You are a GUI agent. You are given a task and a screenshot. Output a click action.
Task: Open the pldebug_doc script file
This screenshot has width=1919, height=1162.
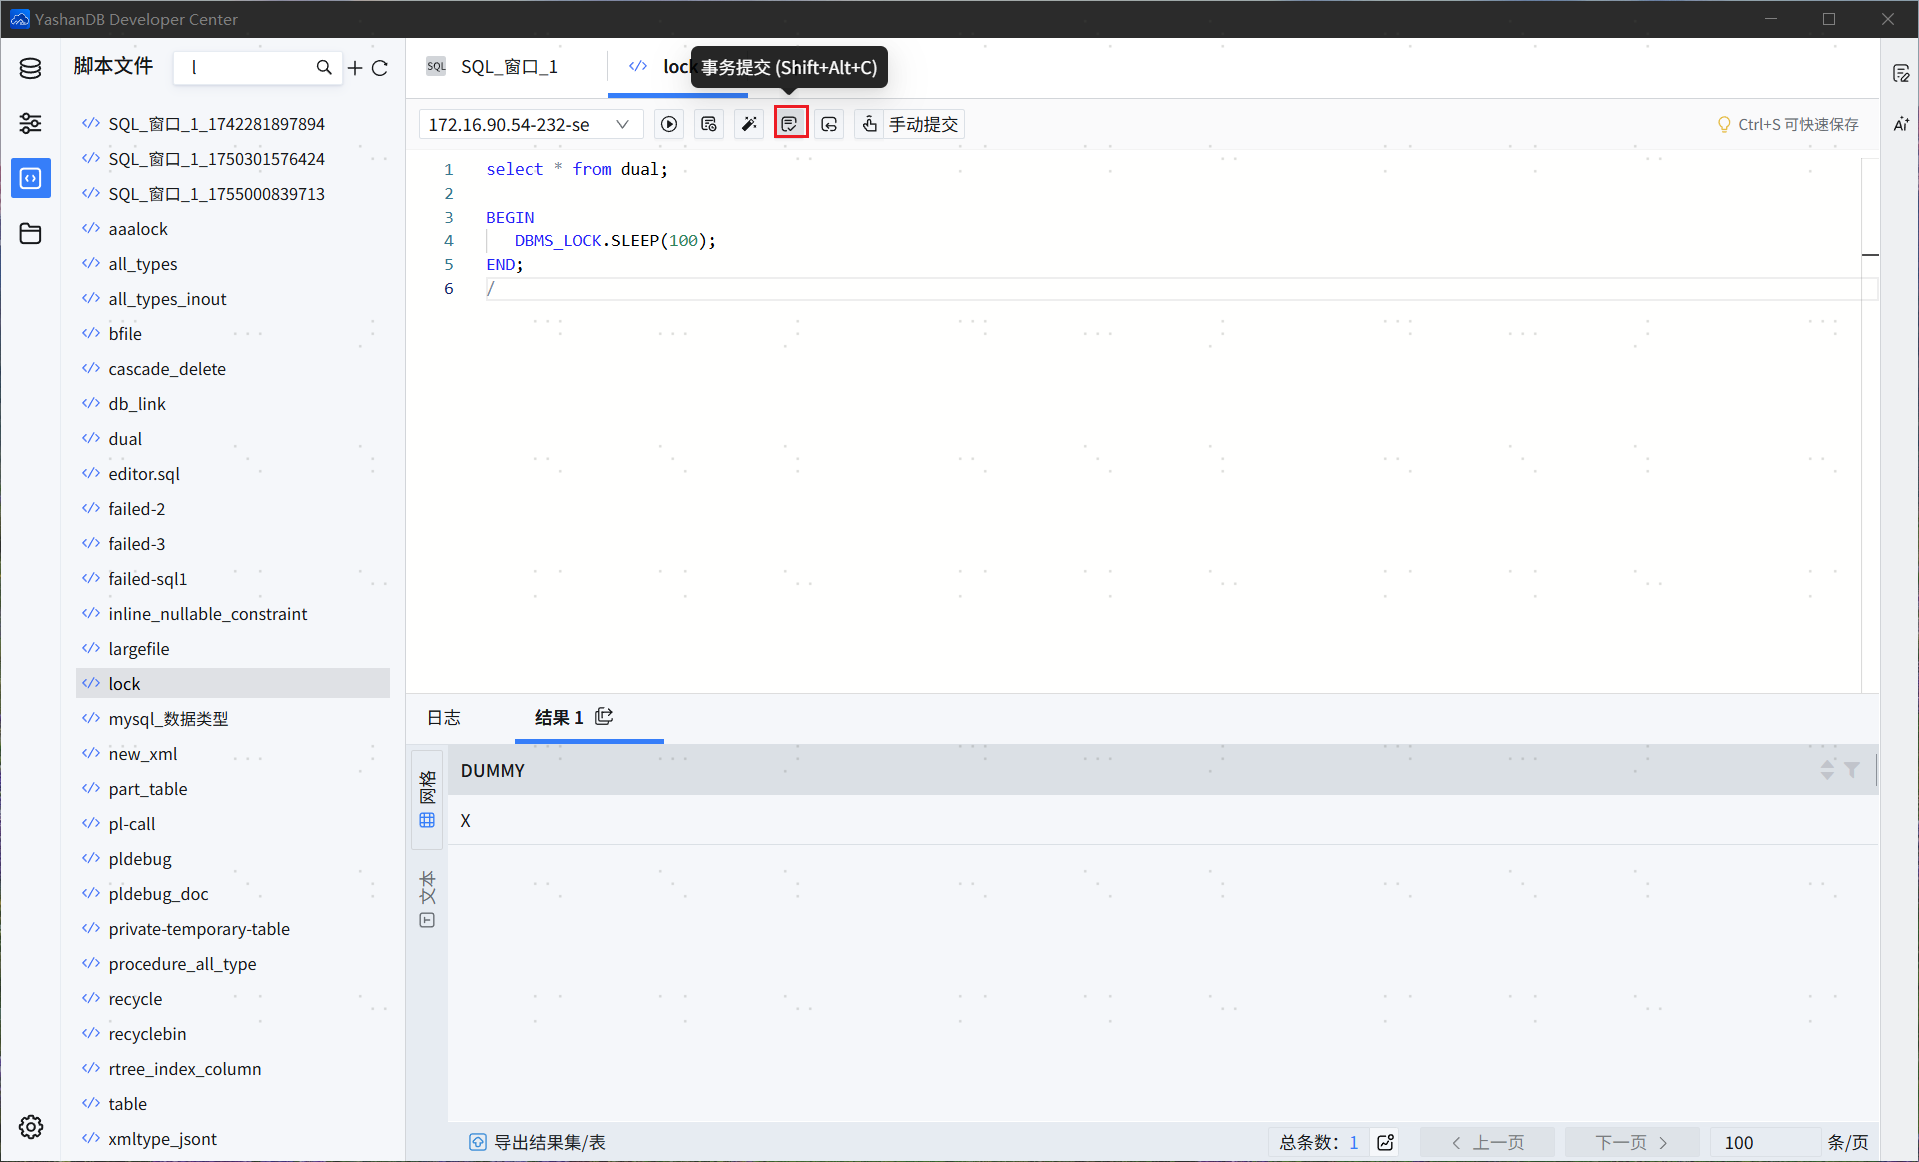[x=158, y=894]
